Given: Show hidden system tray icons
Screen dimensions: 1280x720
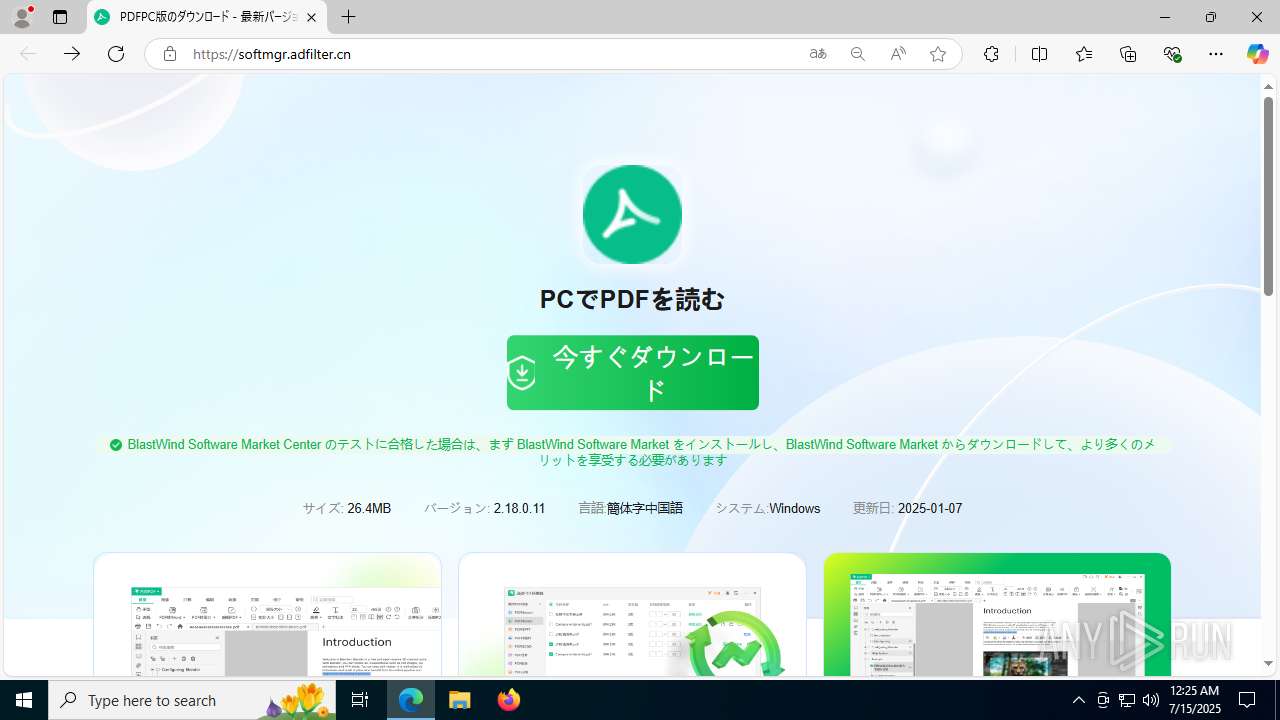Looking at the screenshot, I should tap(1078, 700).
